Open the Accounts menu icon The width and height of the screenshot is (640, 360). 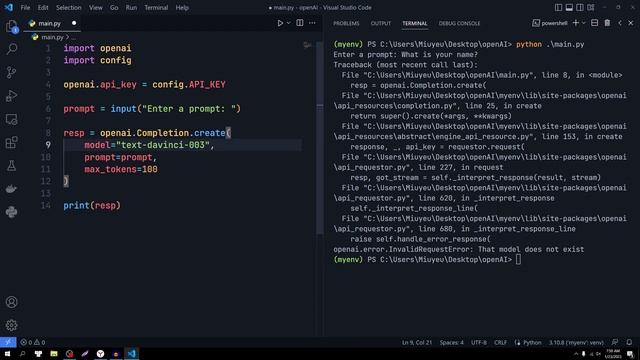[11, 302]
